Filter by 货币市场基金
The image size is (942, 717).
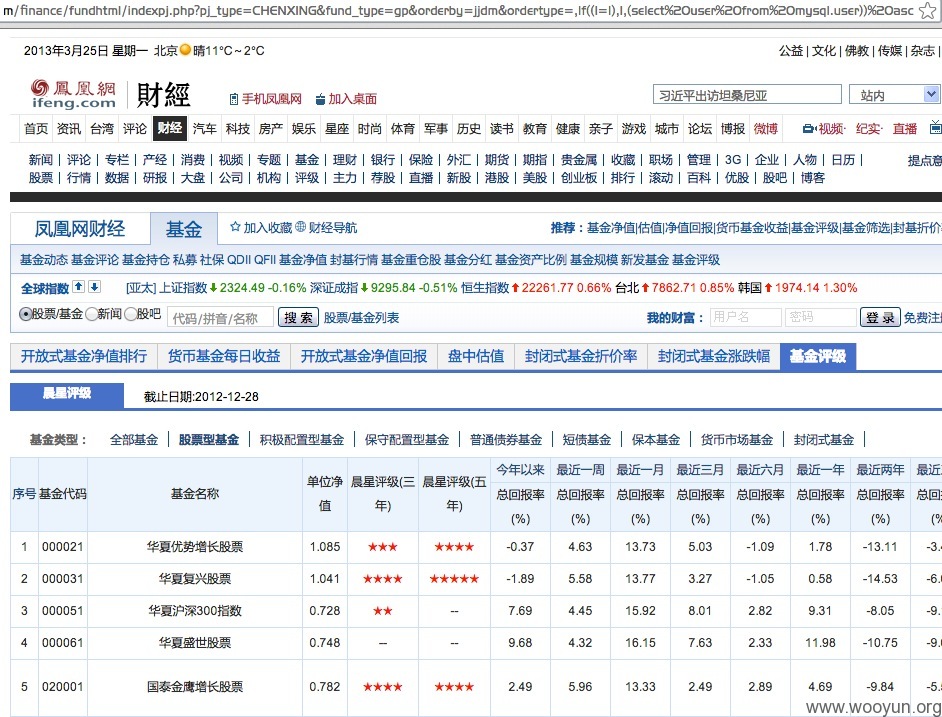(x=737, y=439)
